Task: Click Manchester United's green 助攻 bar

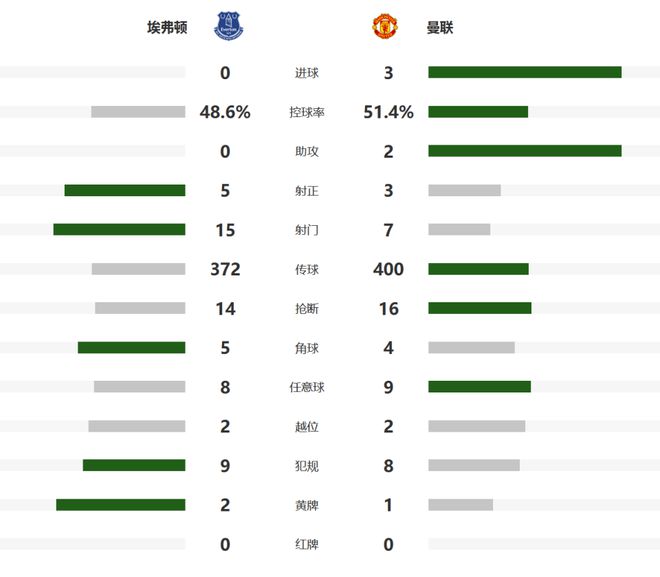Action: (524, 151)
